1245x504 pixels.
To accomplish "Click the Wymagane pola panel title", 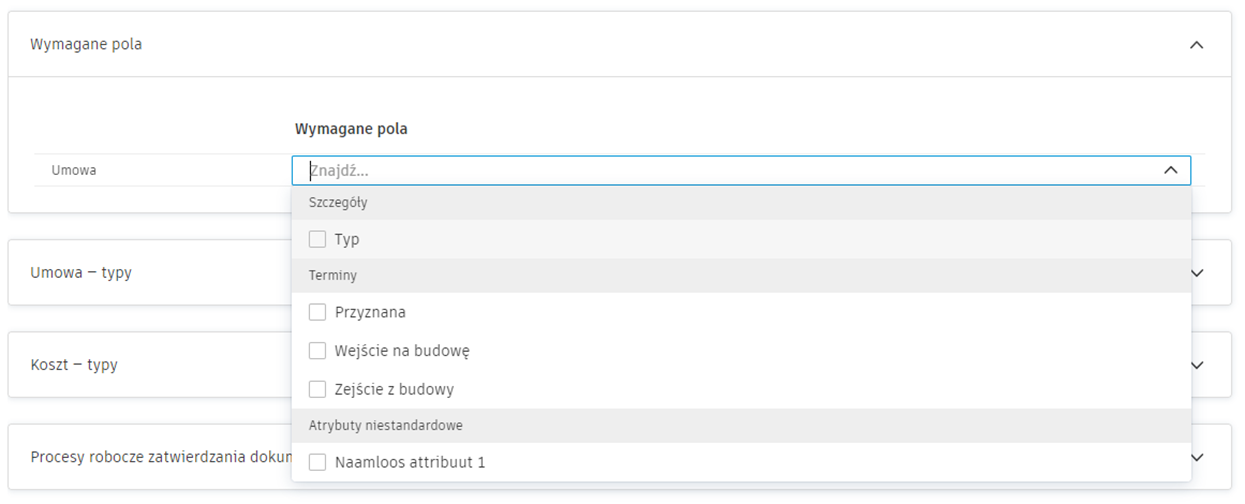I will click(86, 44).
